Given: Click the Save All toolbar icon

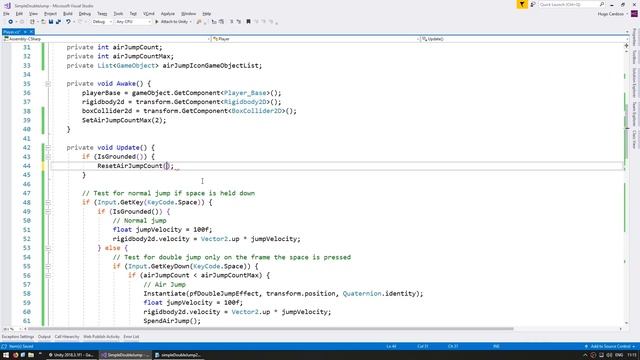Looking at the screenshot, I should click(58, 22).
